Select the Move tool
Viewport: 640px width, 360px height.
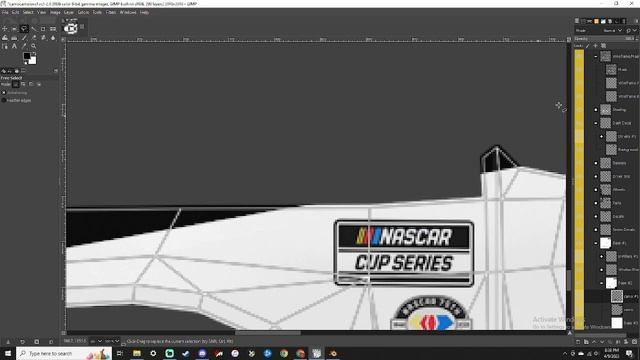coord(4,29)
